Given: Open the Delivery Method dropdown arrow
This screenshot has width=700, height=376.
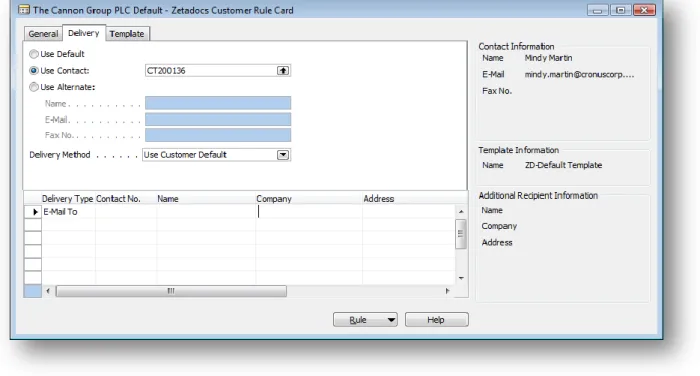Looking at the screenshot, I should 283,155.
